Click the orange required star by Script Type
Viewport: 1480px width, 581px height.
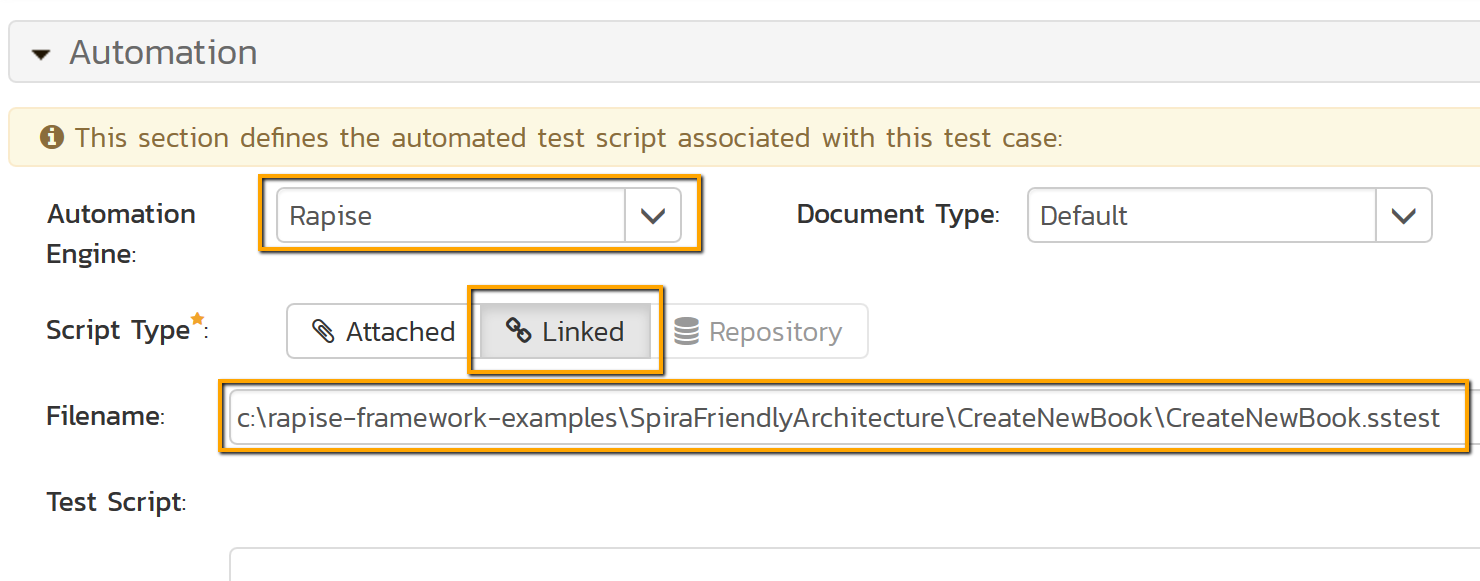pos(198,319)
